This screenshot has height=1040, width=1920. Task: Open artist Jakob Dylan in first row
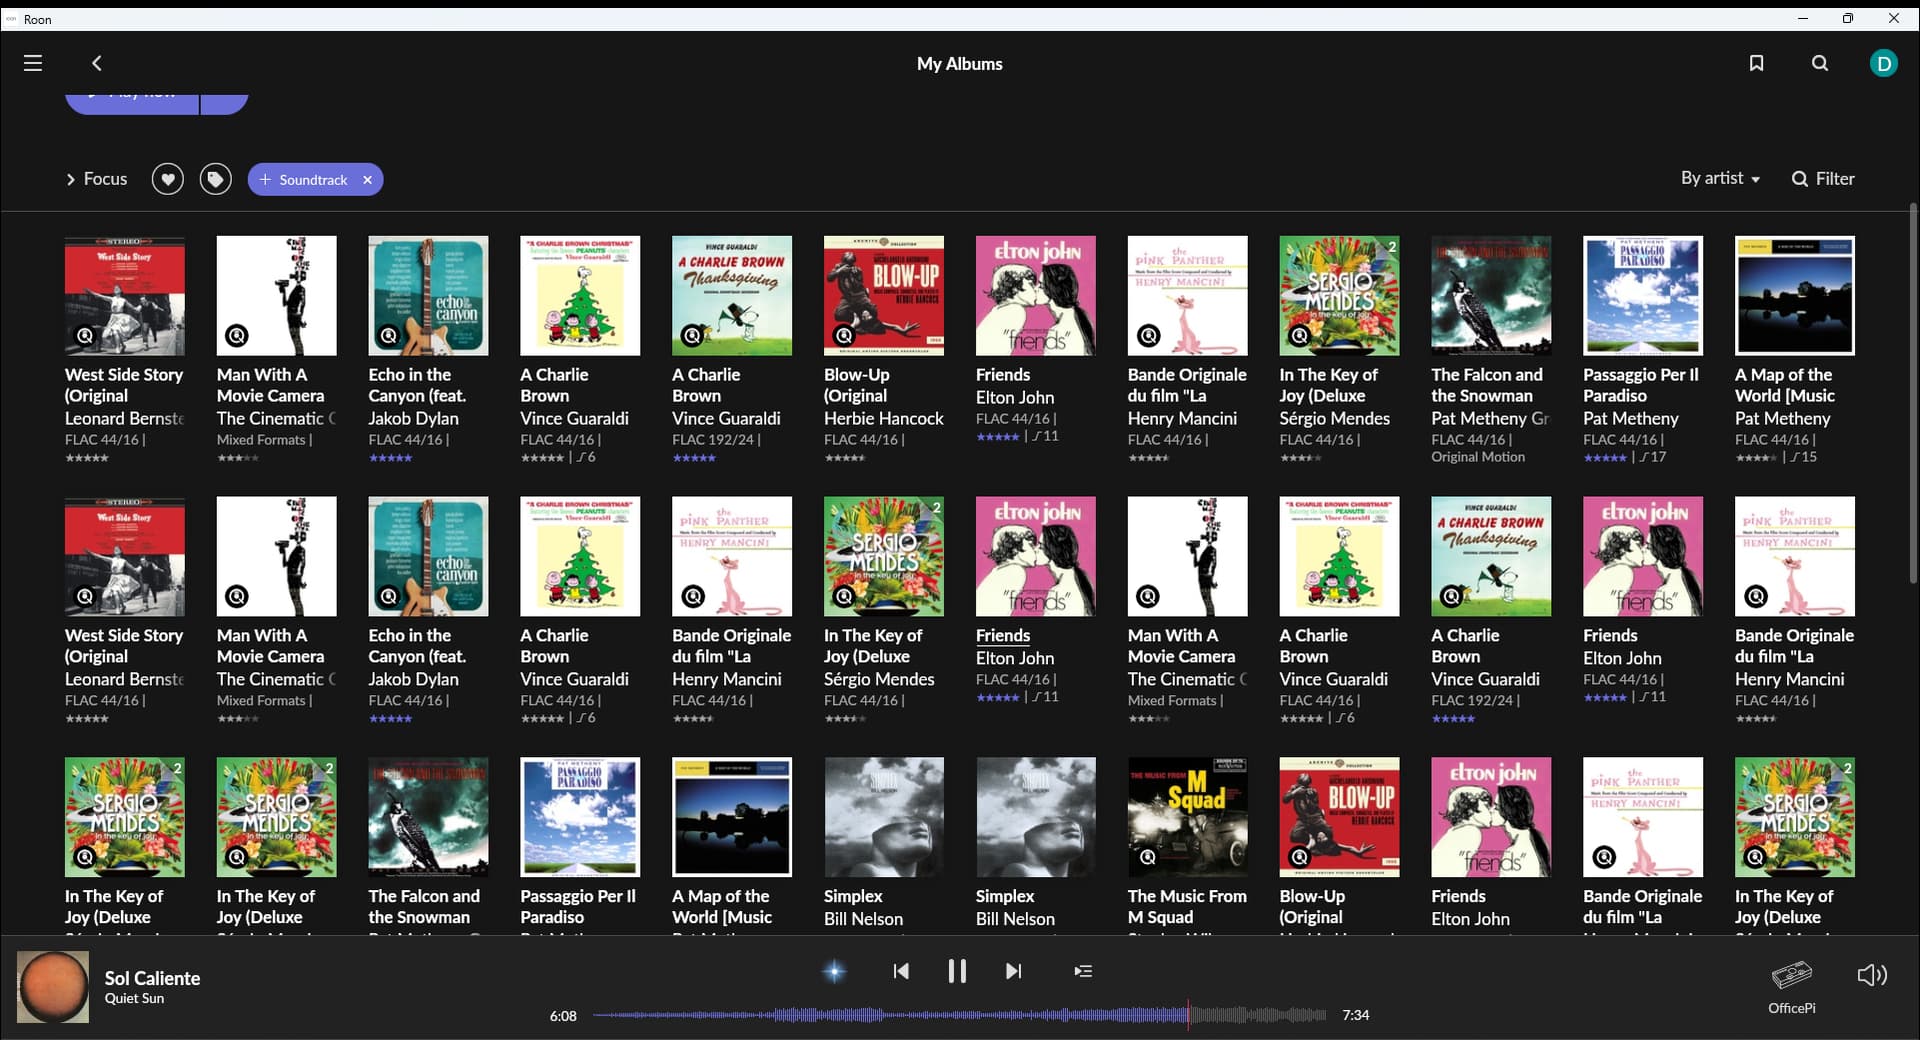[414, 418]
